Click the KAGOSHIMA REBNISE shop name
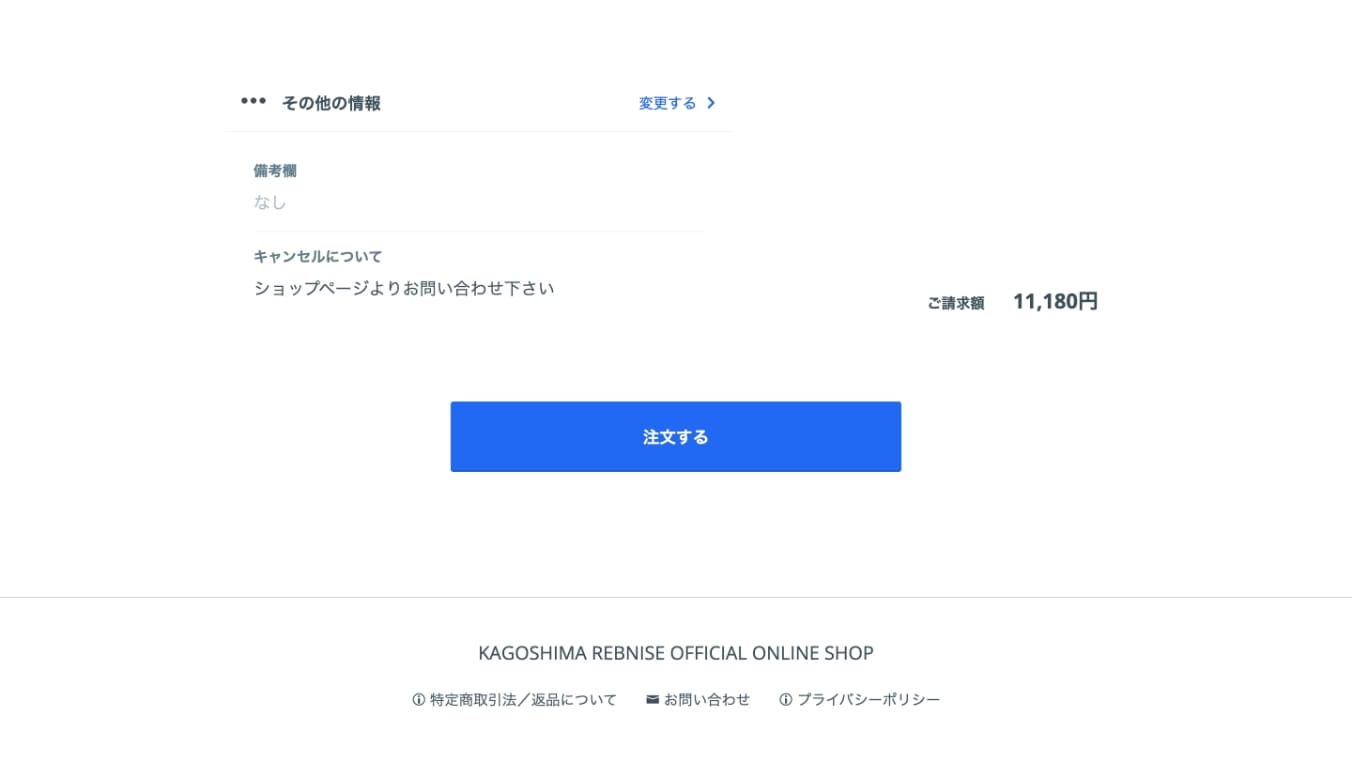 coord(676,652)
